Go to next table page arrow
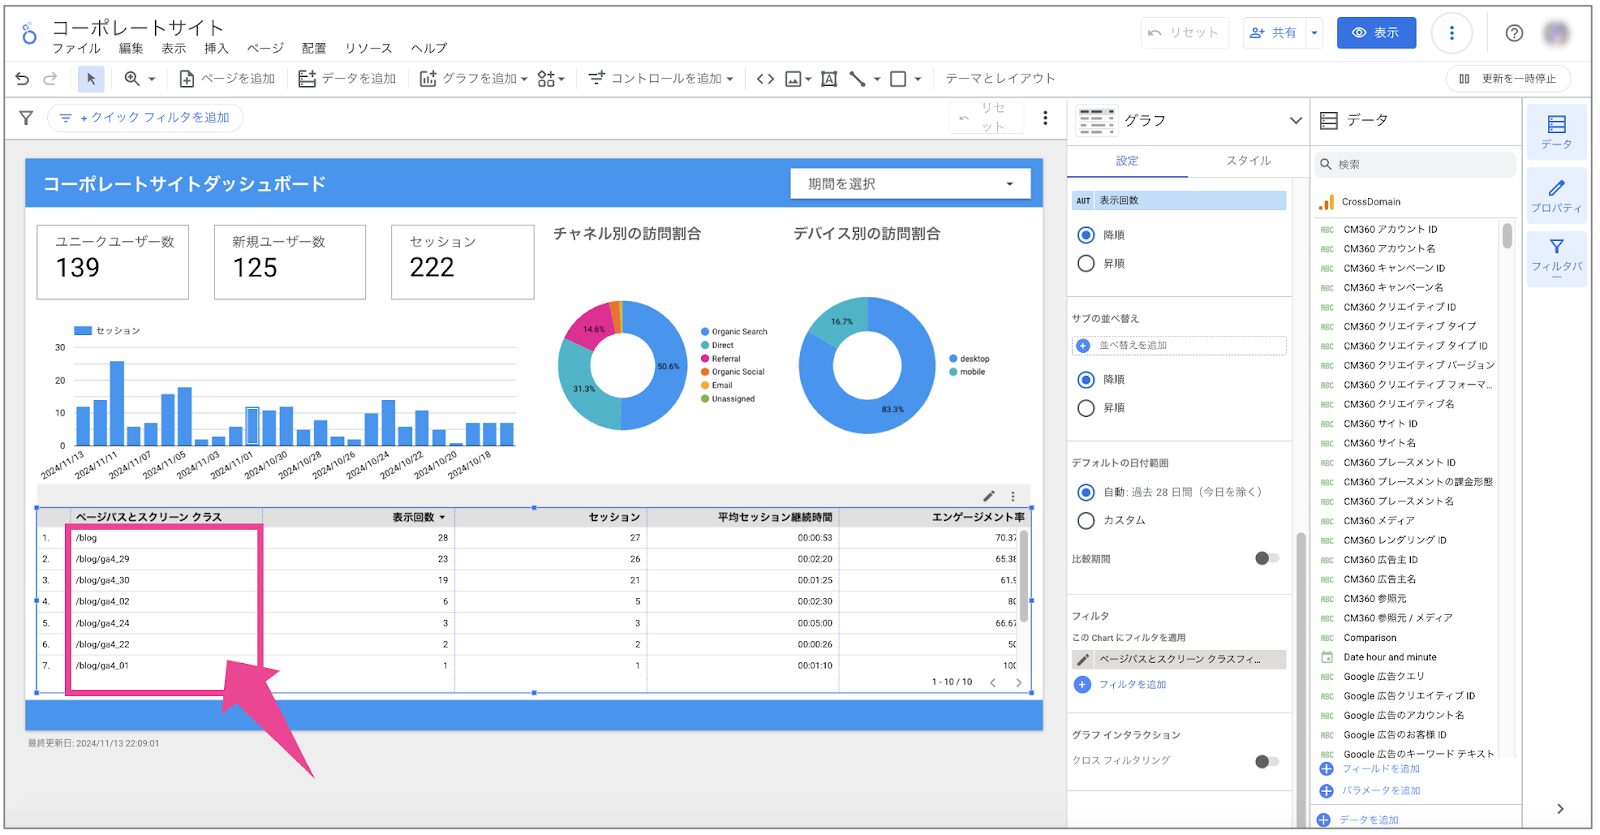The image size is (1600, 835). coord(1019,682)
